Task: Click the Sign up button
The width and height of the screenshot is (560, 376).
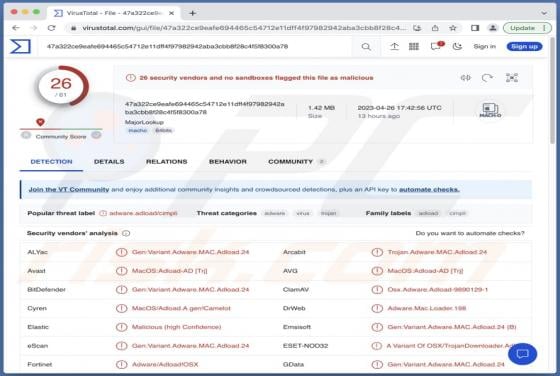Action: [524, 46]
